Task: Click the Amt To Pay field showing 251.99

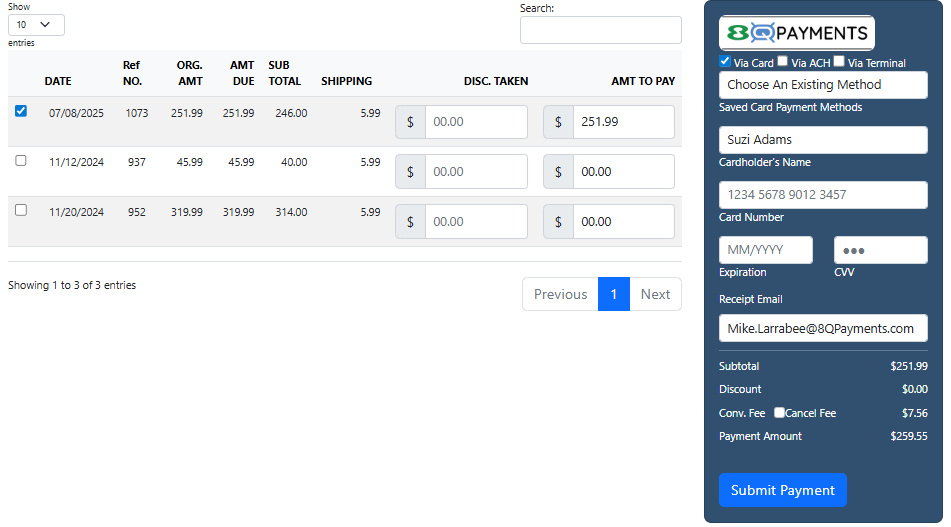Action: pos(623,122)
